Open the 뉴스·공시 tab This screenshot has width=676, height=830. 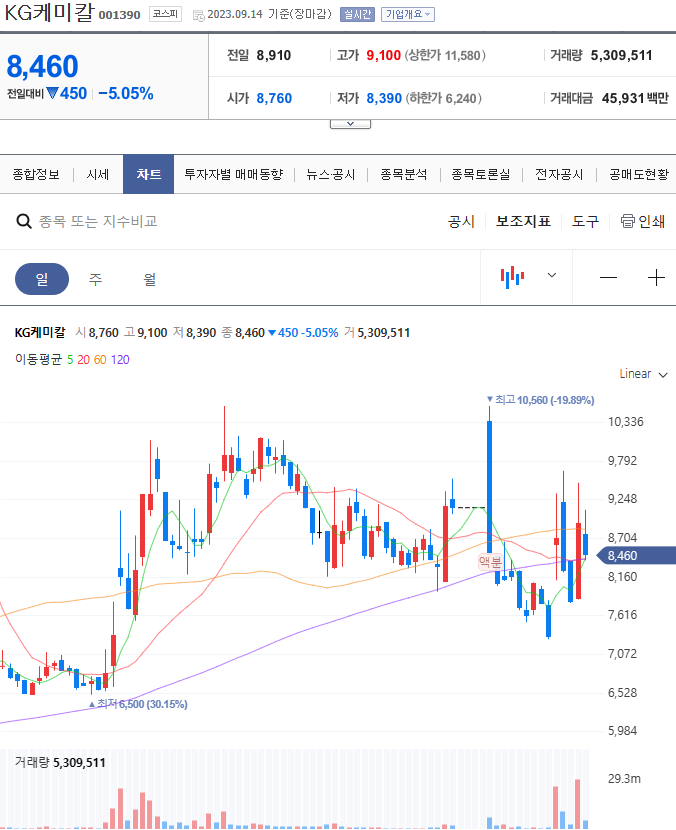point(330,174)
